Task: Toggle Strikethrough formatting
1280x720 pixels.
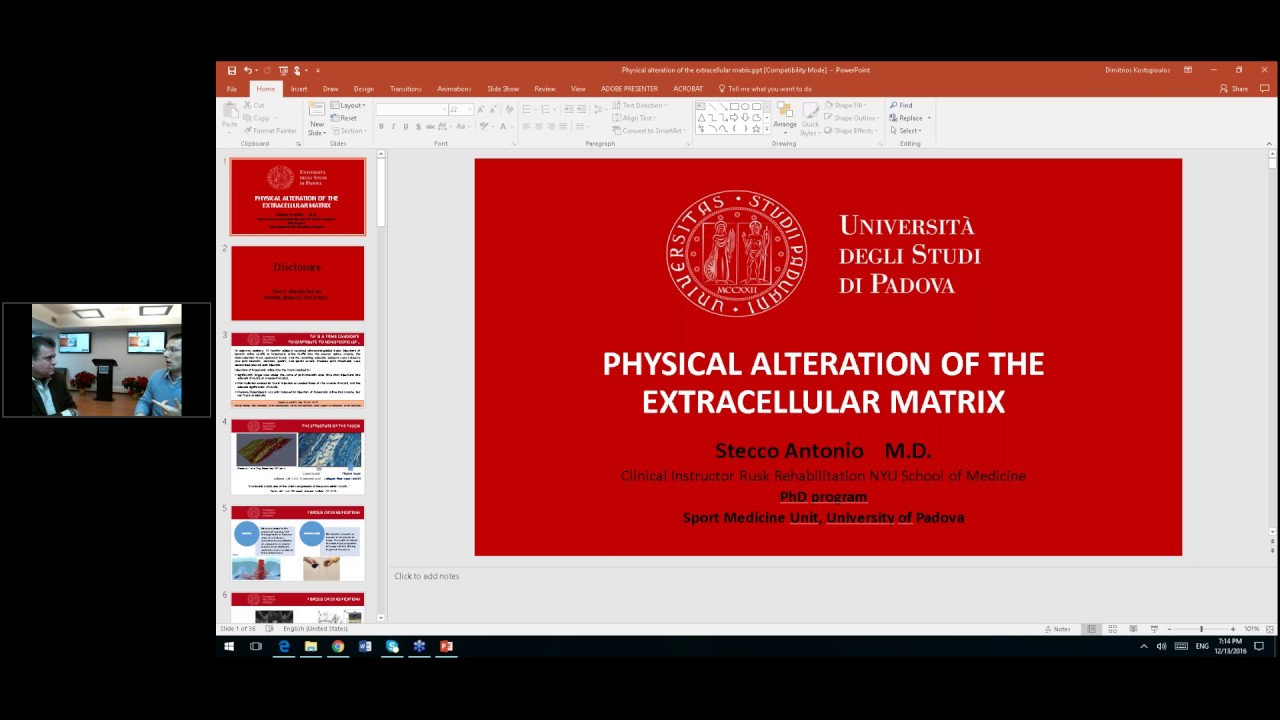Action: 430,127
